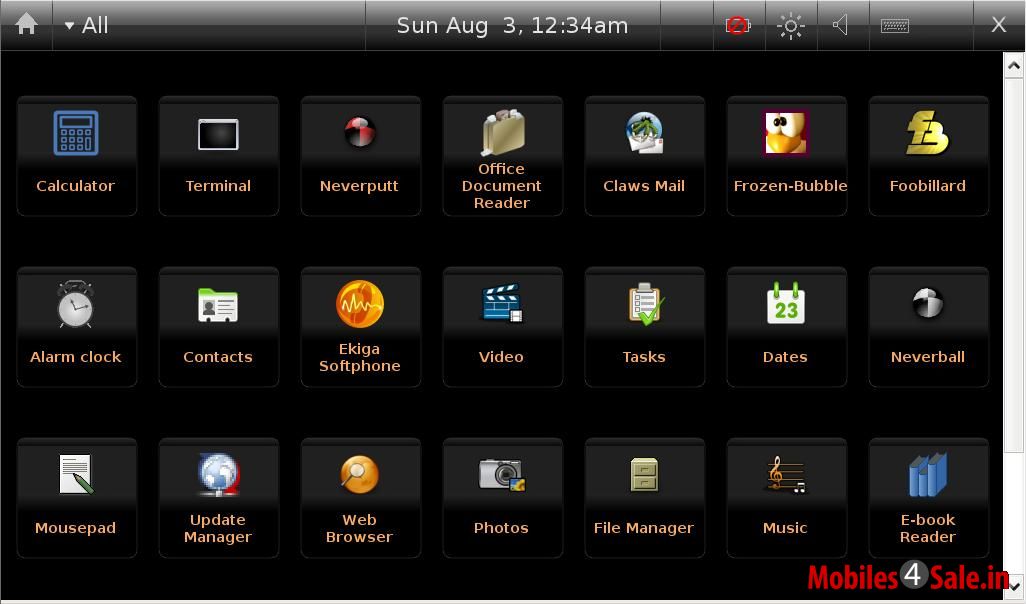The width and height of the screenshot is (1026, 604).
Task: Expand the All category dropdown
Action: (87, 25)
